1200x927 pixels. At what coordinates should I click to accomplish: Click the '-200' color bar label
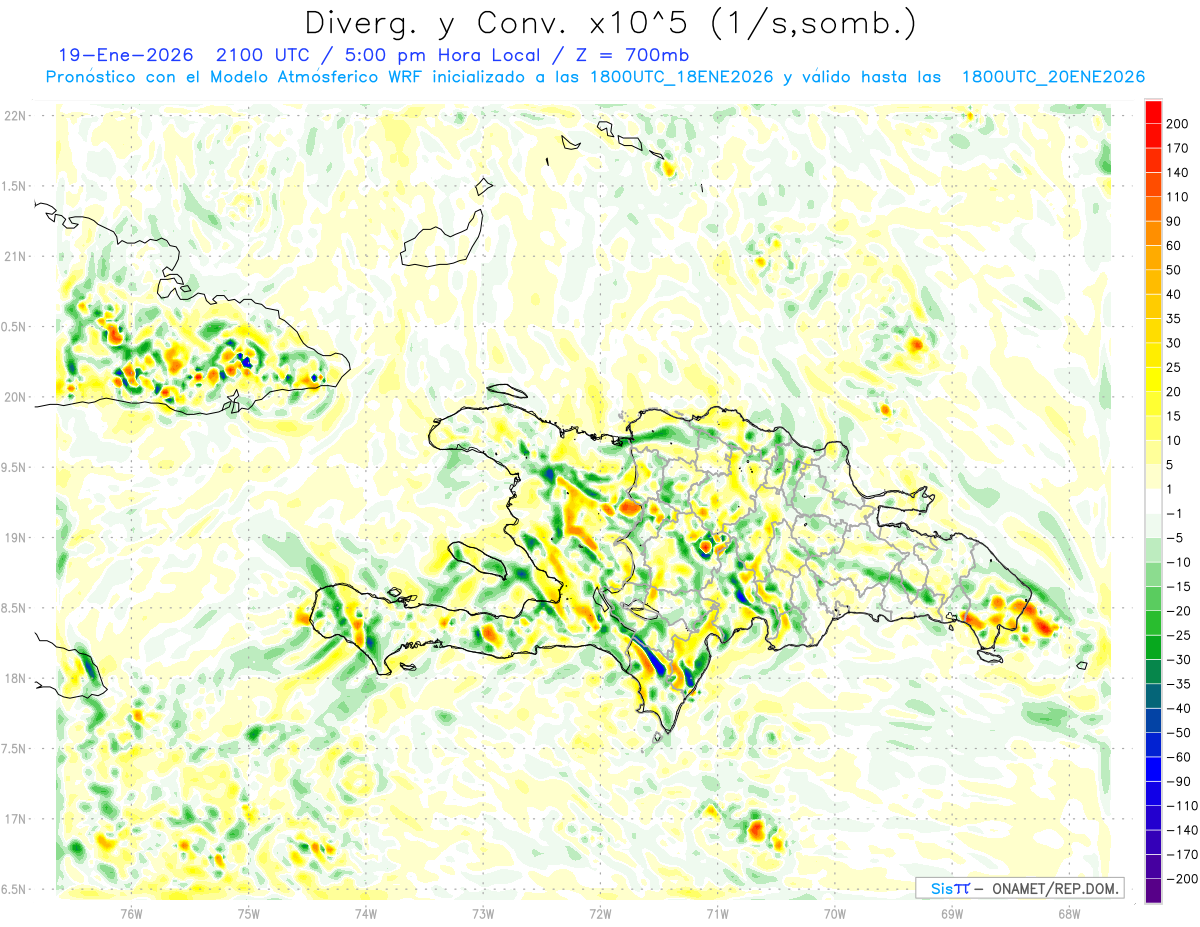pyautogui.click(x=1183, y=879)
